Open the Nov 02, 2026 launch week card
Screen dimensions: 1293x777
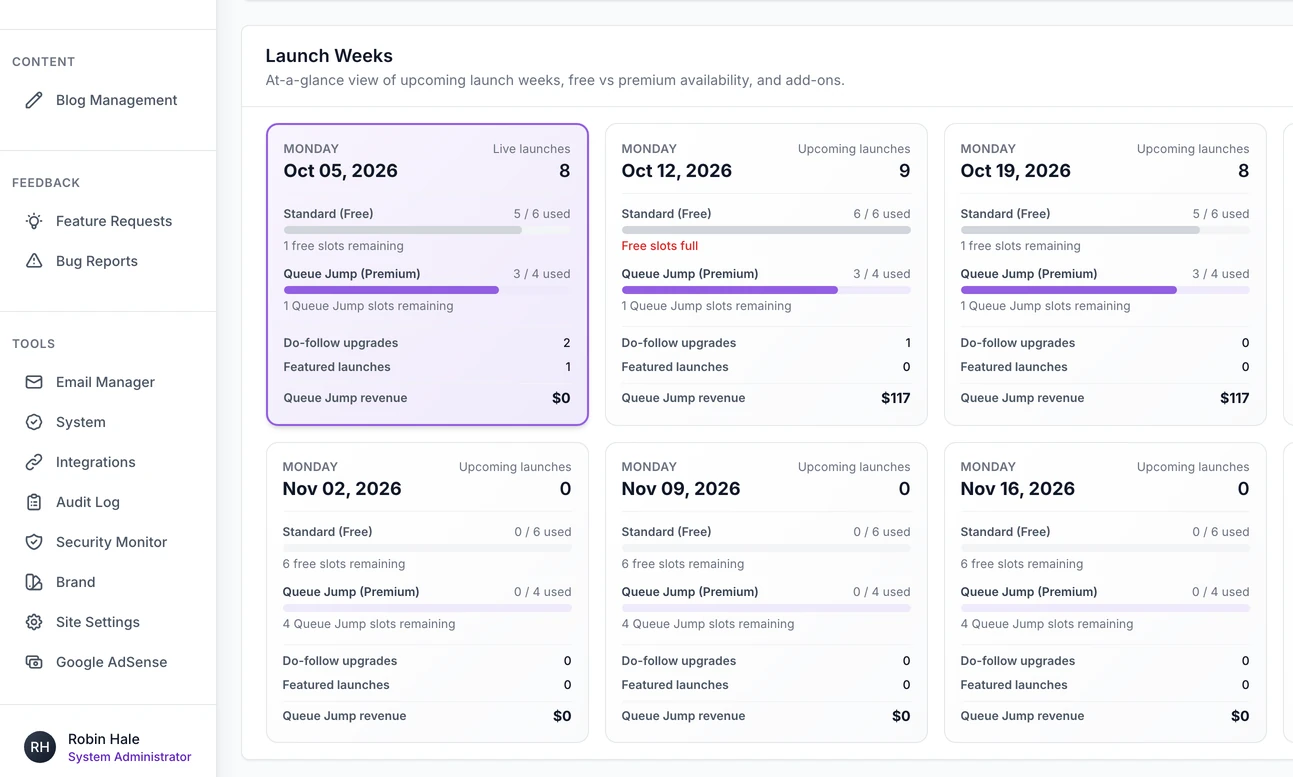pos(427,592)
